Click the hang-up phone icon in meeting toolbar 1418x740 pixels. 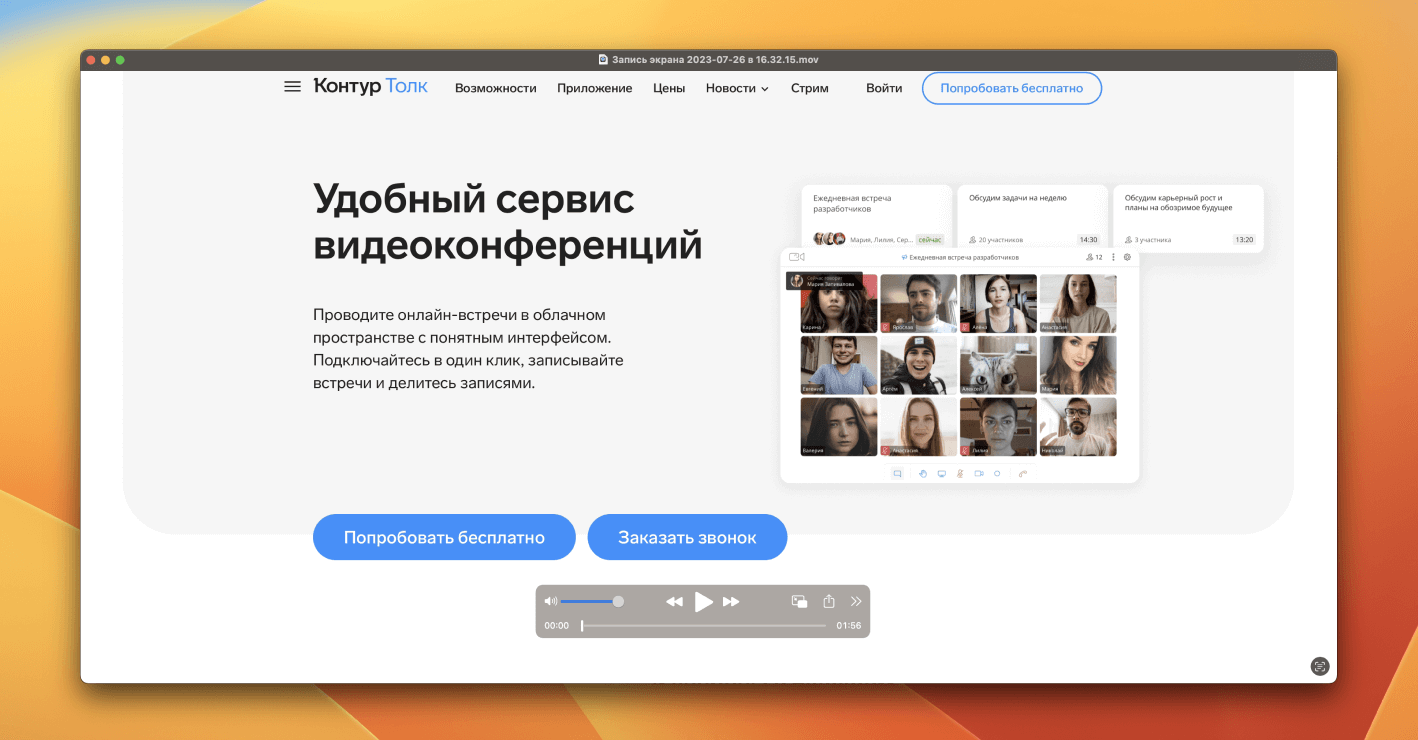click(x=1022, y=473)
